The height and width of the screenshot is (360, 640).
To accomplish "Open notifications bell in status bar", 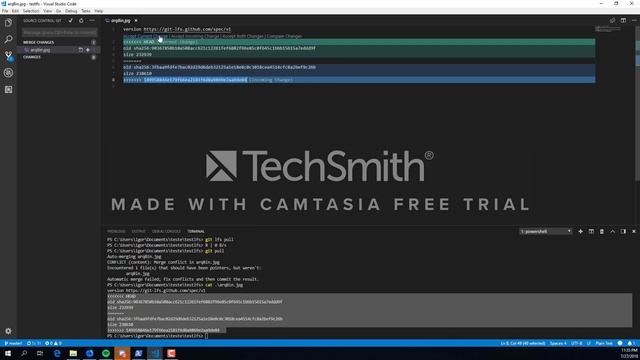I will 631,343.
